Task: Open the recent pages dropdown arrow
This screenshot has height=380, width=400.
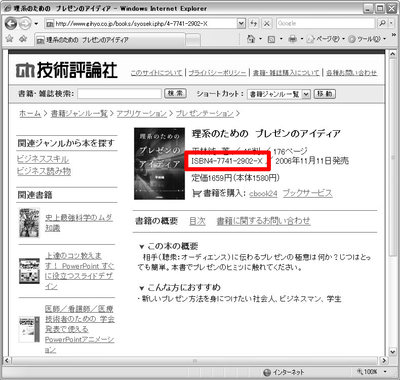Action: point(36,24)
